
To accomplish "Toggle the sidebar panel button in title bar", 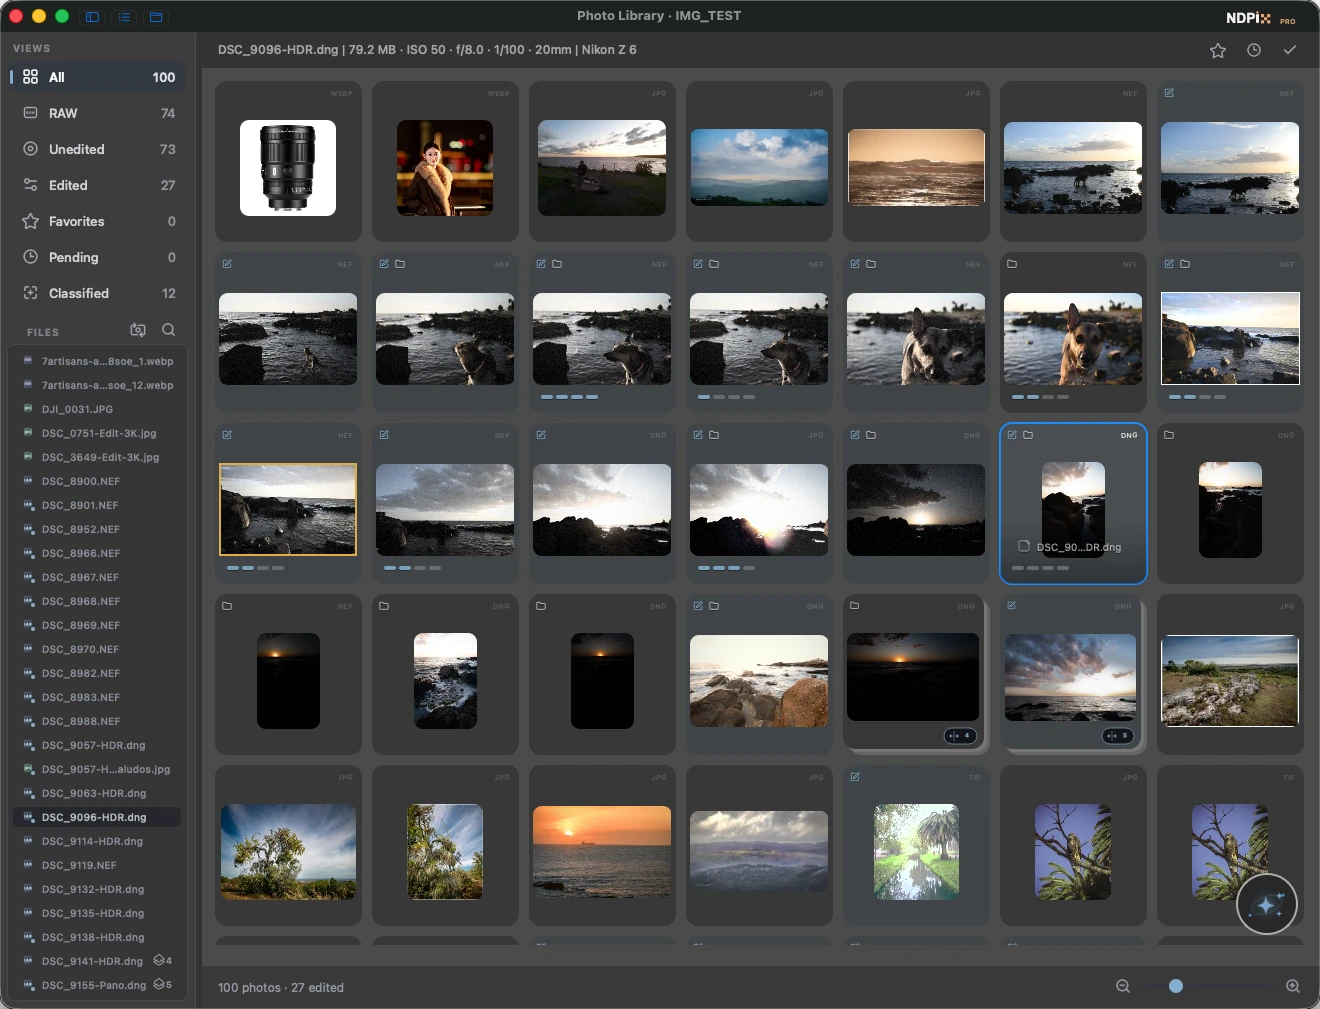I will click(x=92, y=16).
